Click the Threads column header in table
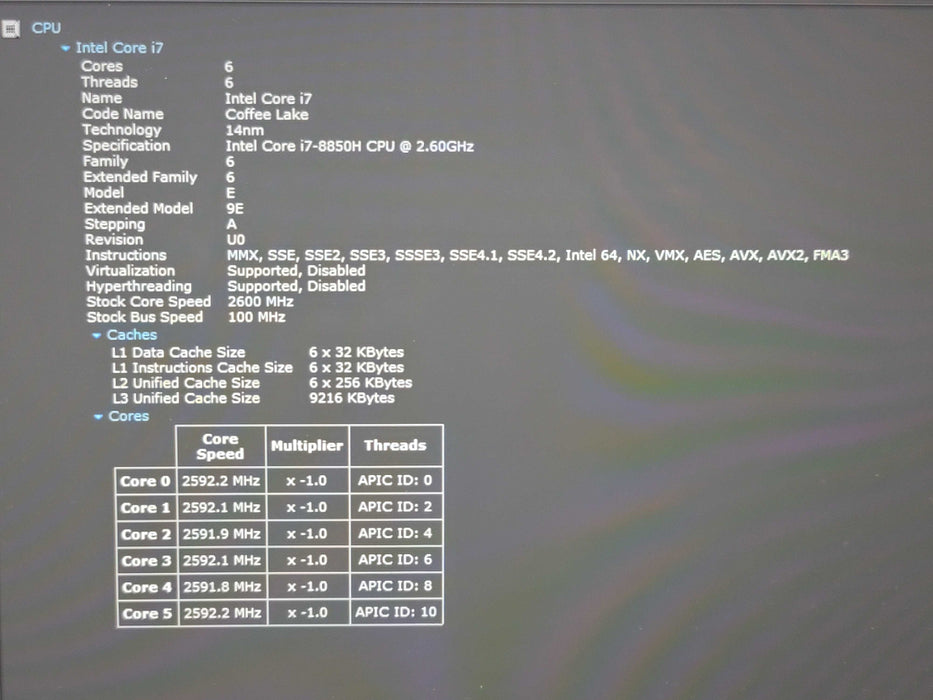This screenshot has width=933, height=700. 396,445
